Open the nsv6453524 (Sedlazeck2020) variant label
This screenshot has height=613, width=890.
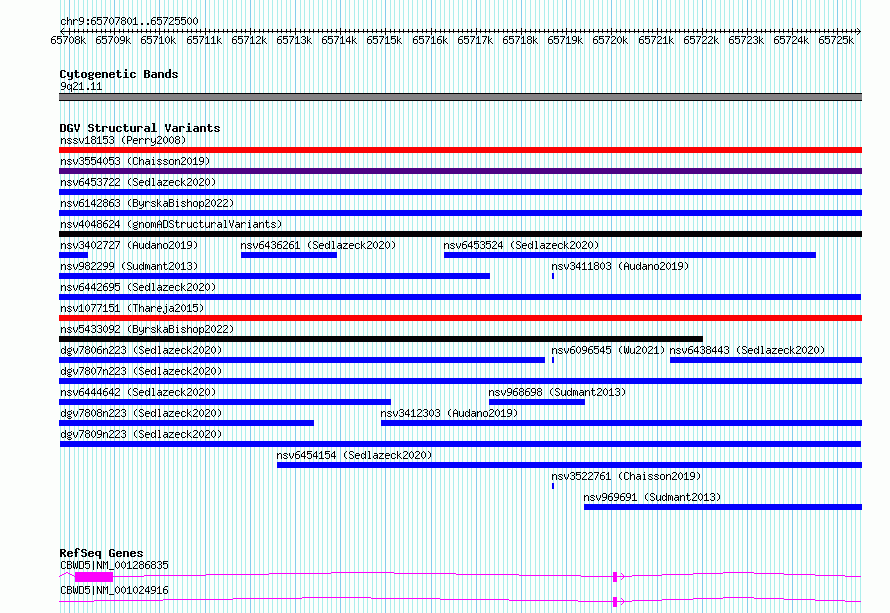tap(521, 245)
